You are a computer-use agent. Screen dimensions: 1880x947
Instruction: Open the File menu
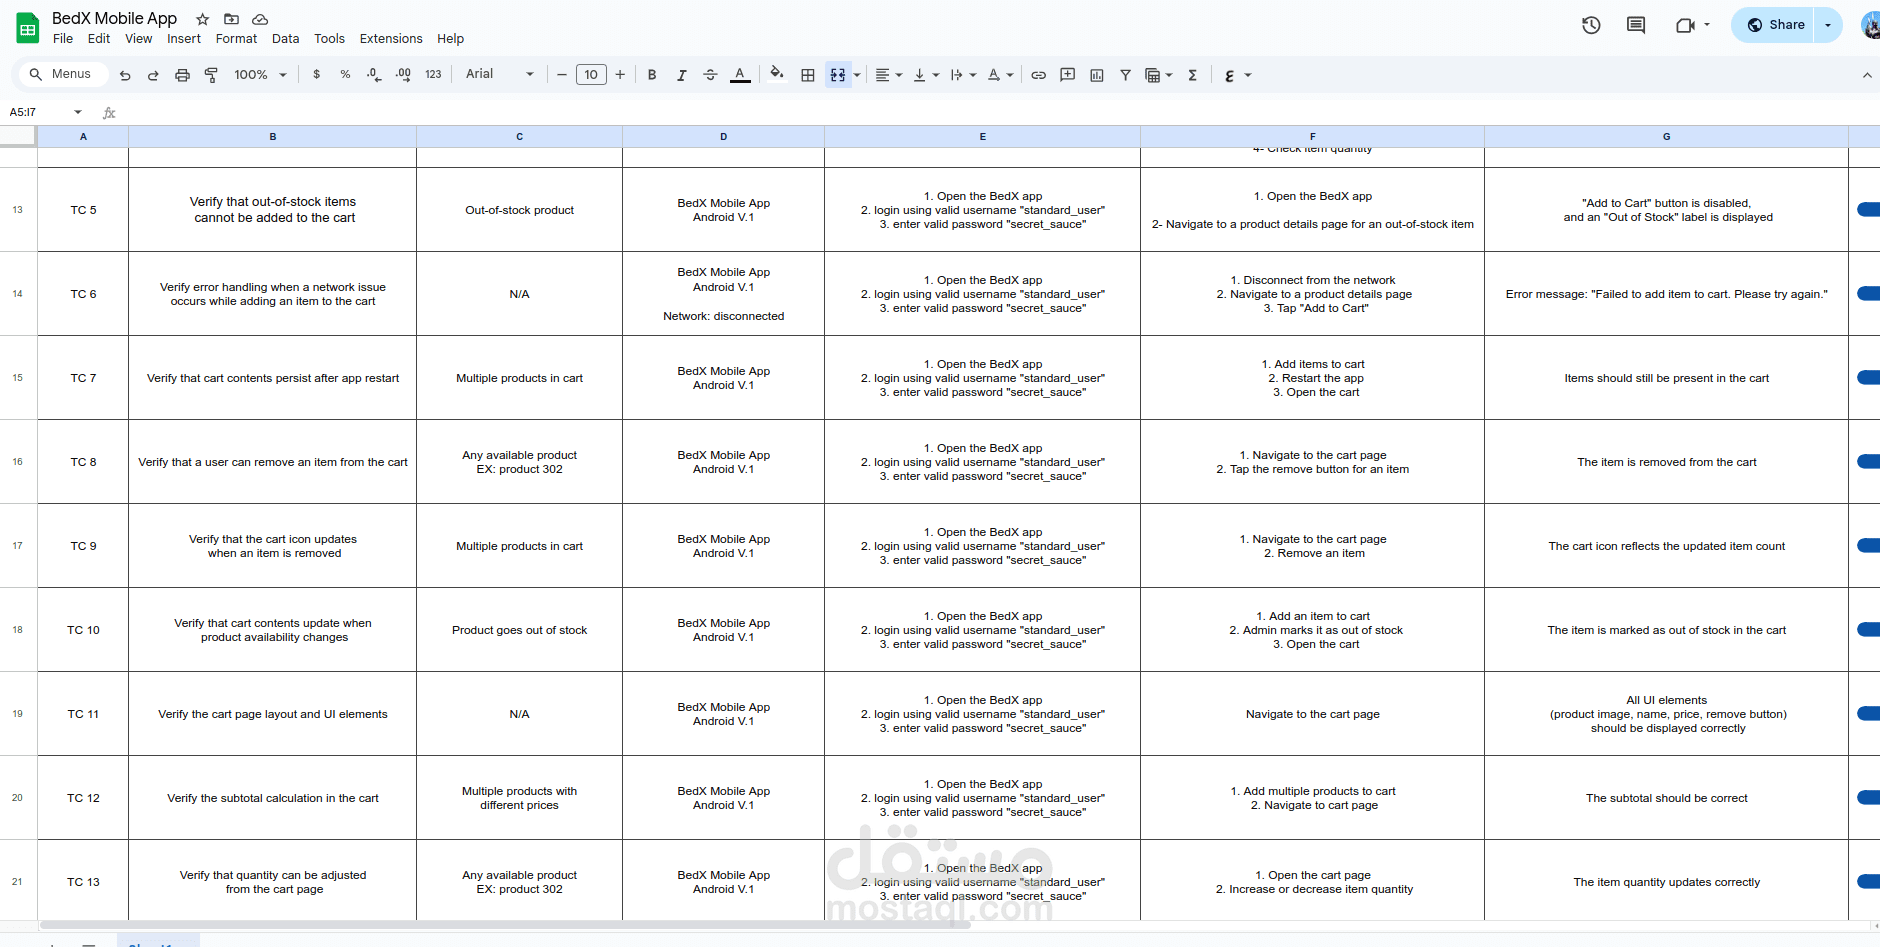[63, 39]
